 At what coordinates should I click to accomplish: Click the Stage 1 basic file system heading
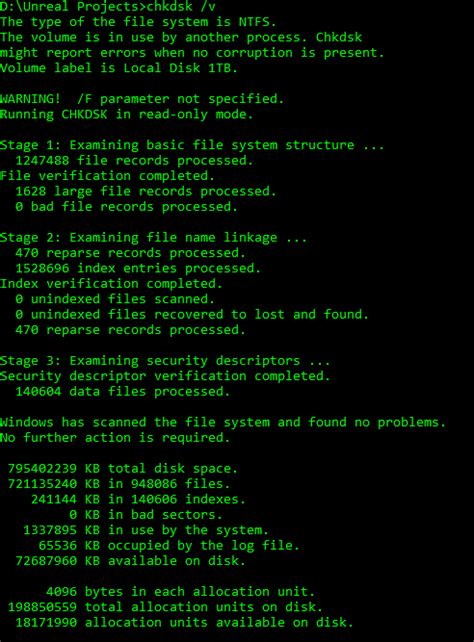pyautogui.click(x=192, y=145)
